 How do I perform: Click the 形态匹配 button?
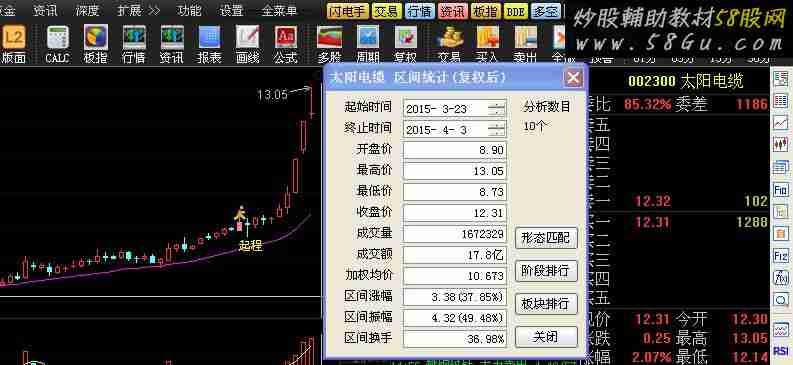[x=546, y=238]
